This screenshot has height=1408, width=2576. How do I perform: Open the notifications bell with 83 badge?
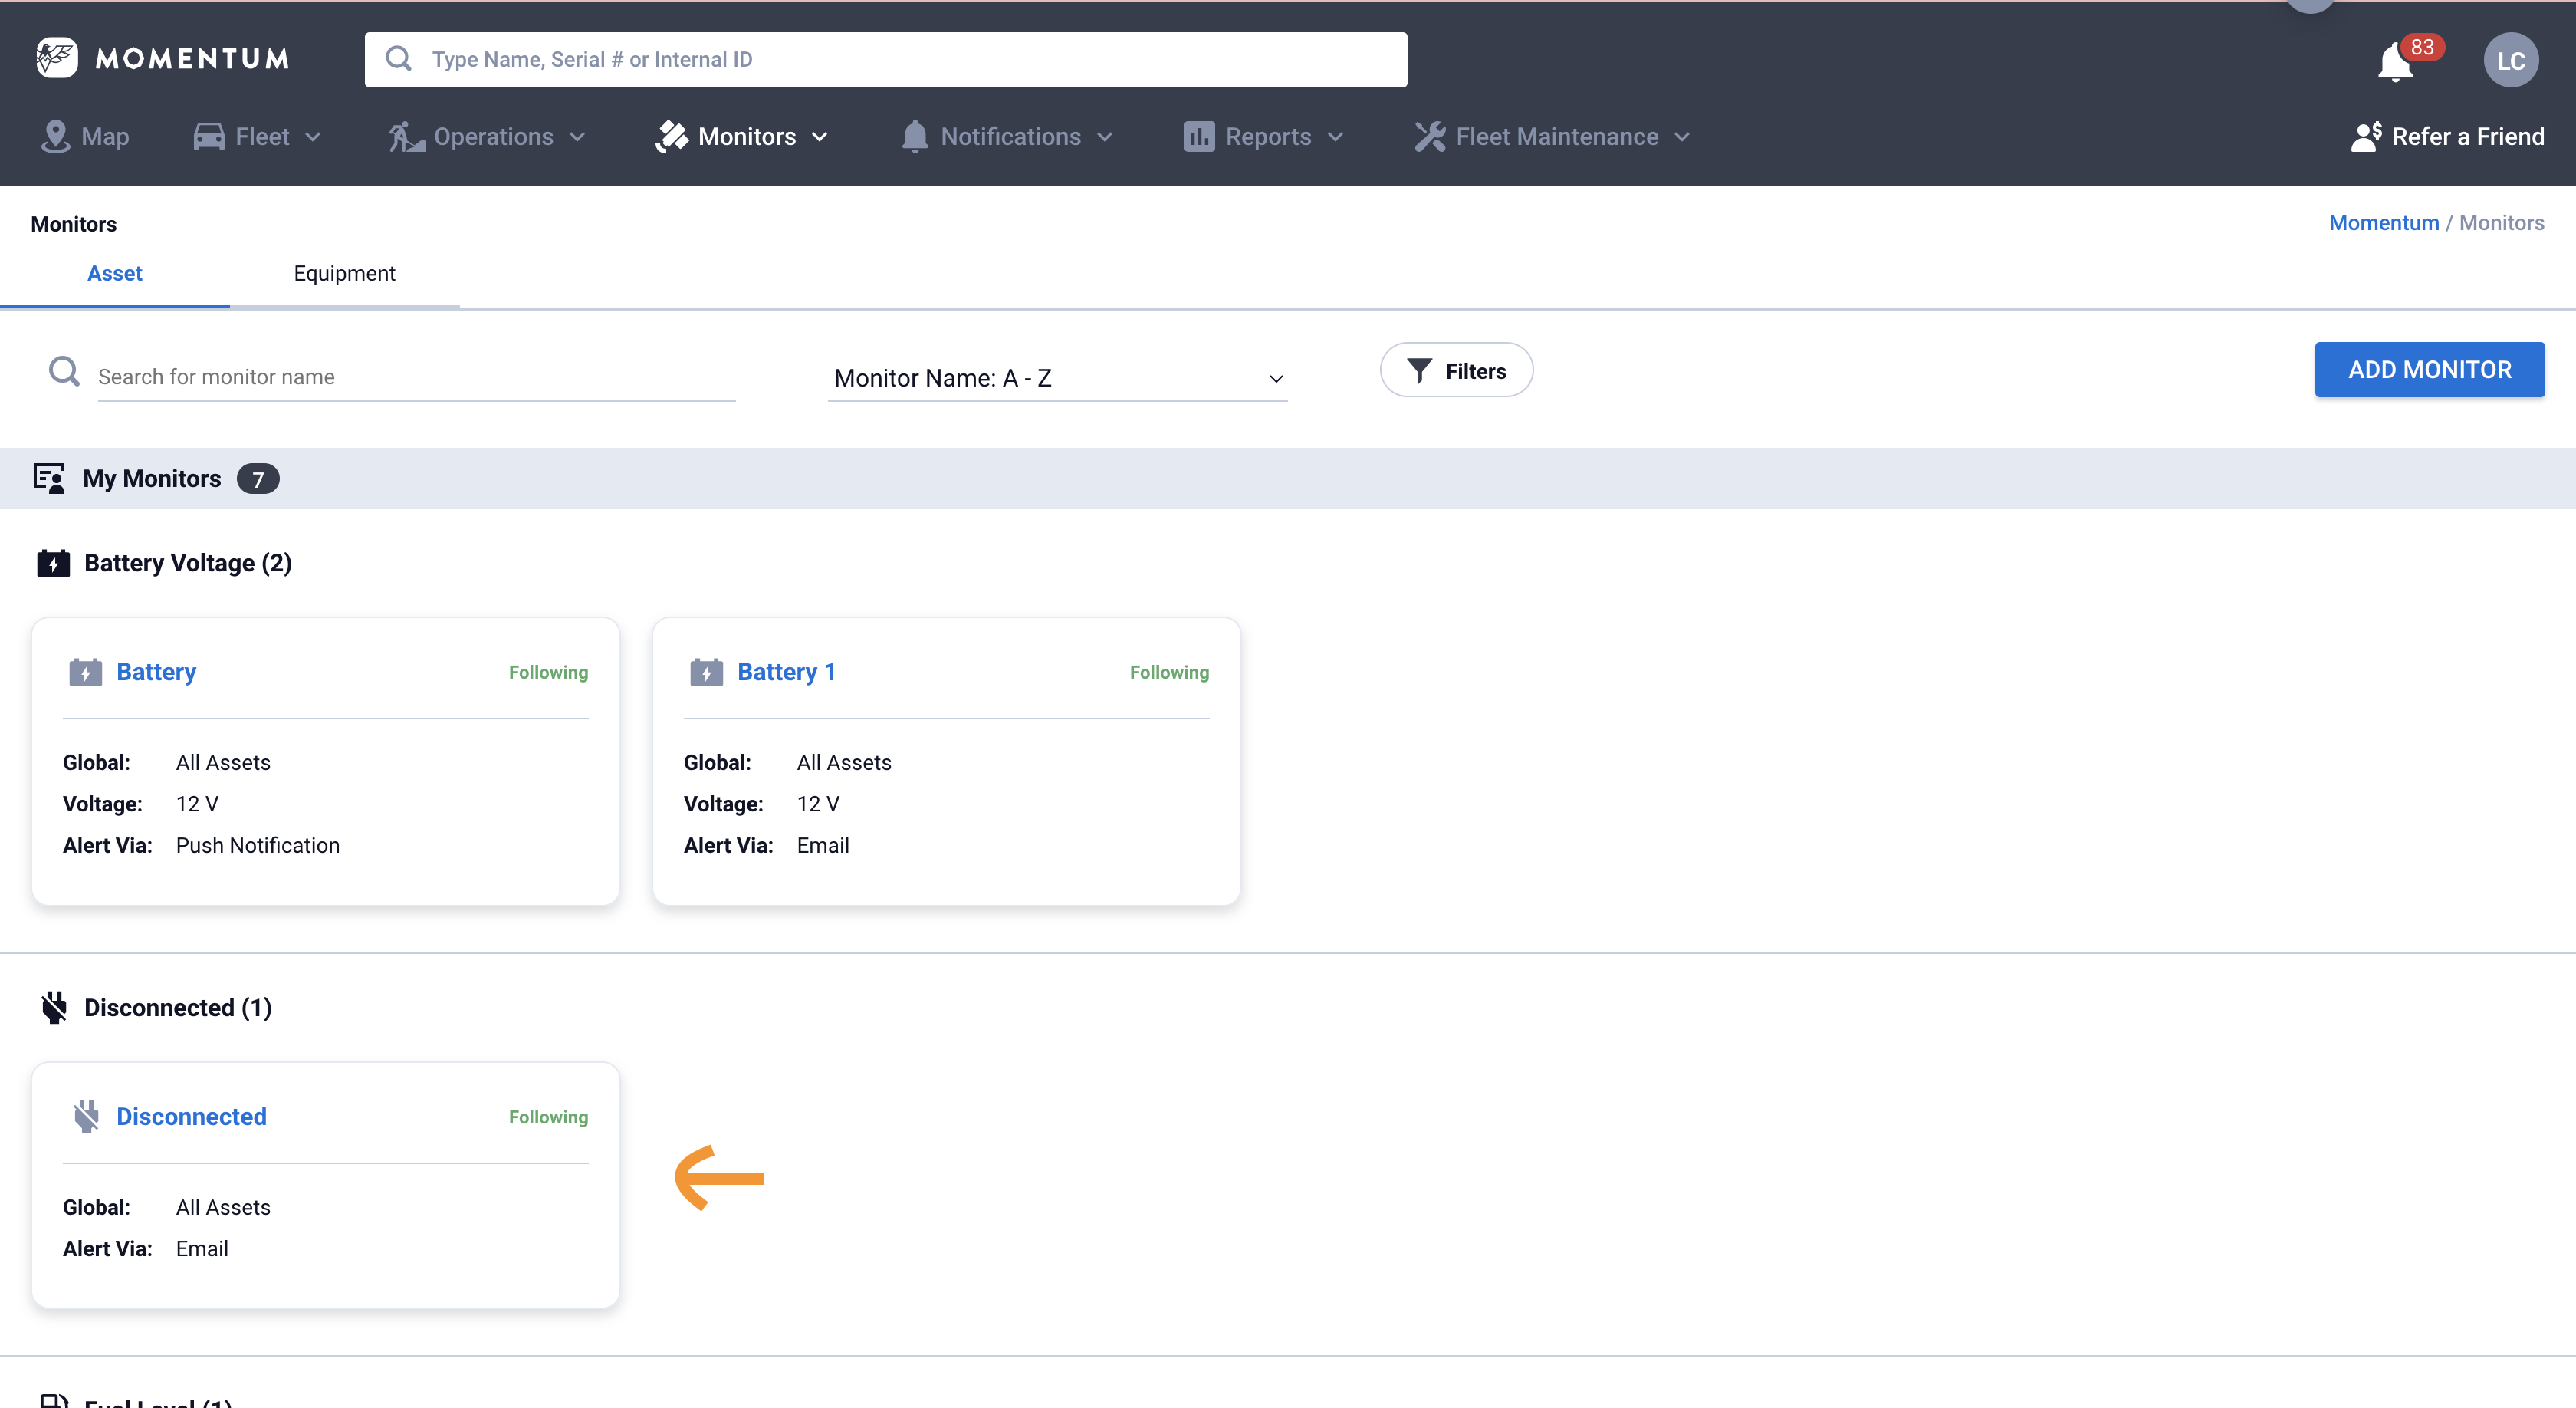2396,62
